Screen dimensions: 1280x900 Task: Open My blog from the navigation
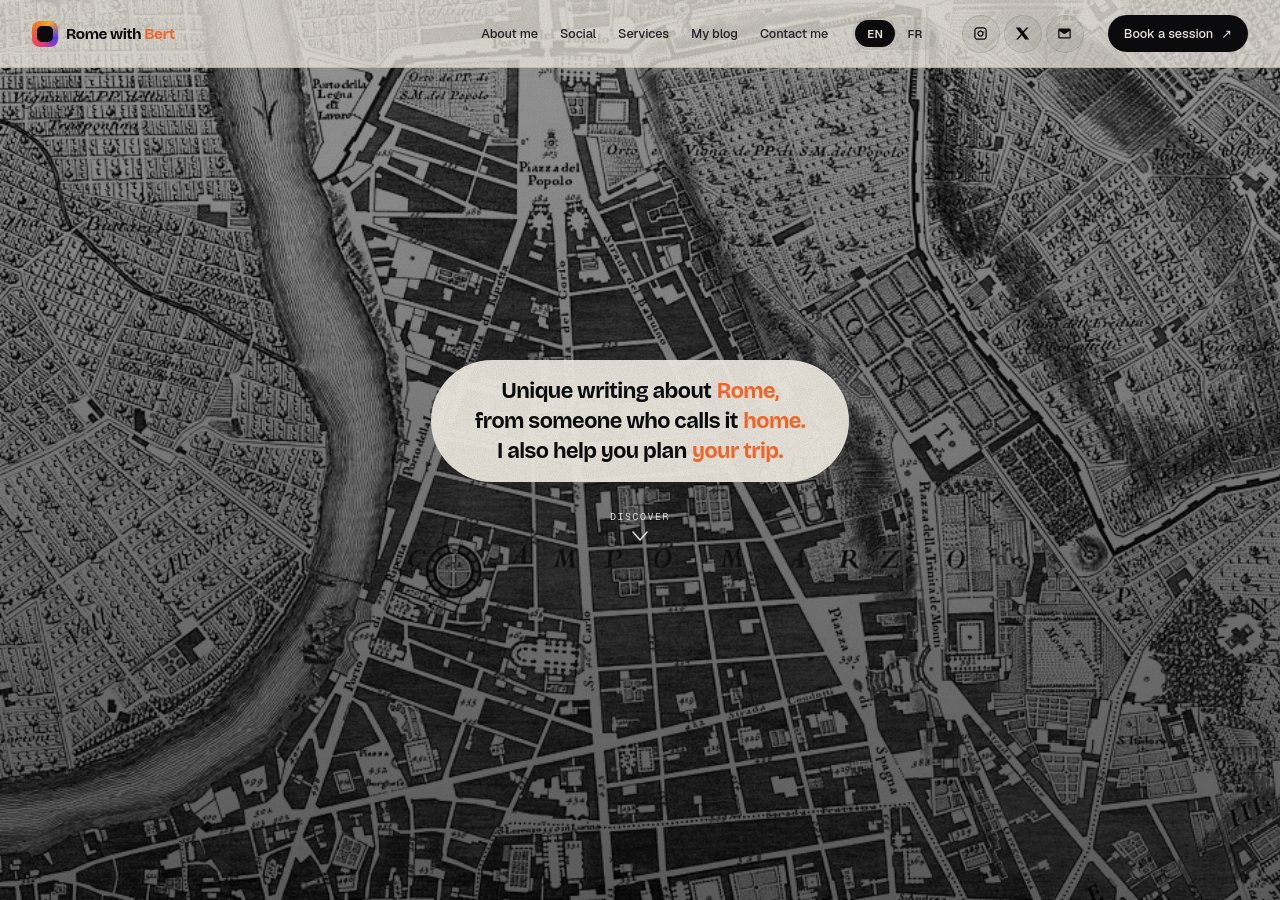pos(714,34)
